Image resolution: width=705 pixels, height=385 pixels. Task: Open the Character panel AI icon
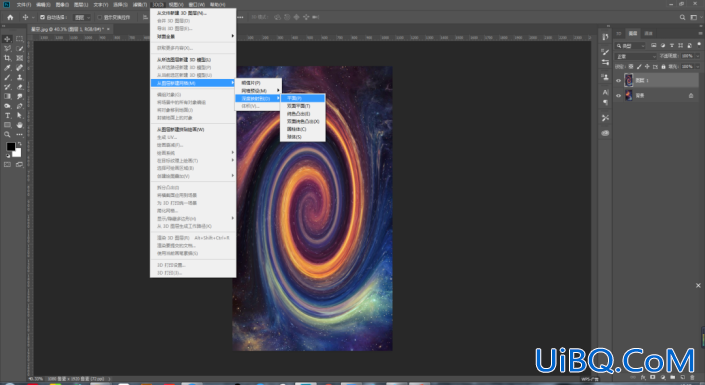click(605, 92)
